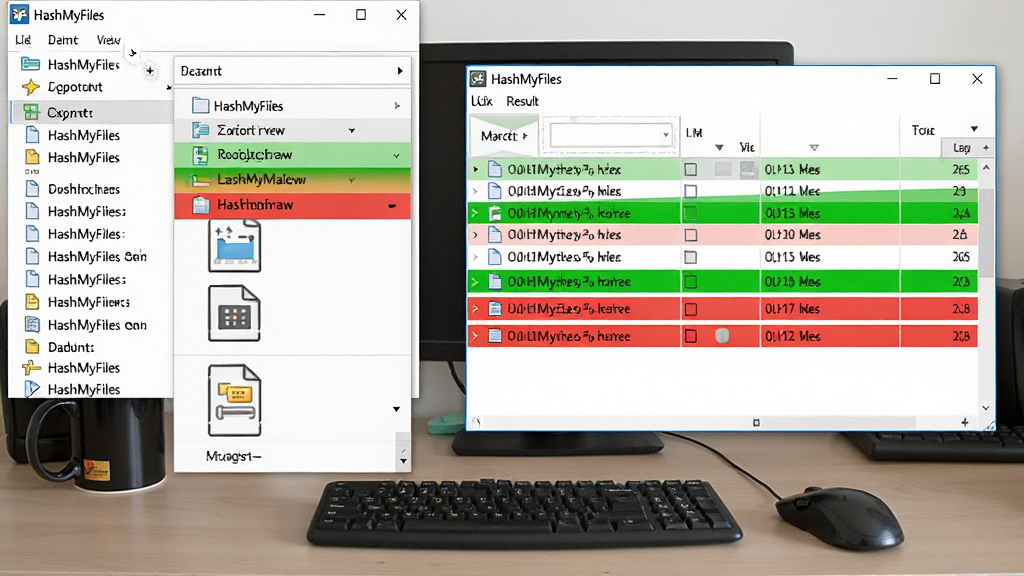Click file icon in pink 0L10 Mes row
The height and width of the screenshot is (576, 1024).
click(x=495, y=235)
